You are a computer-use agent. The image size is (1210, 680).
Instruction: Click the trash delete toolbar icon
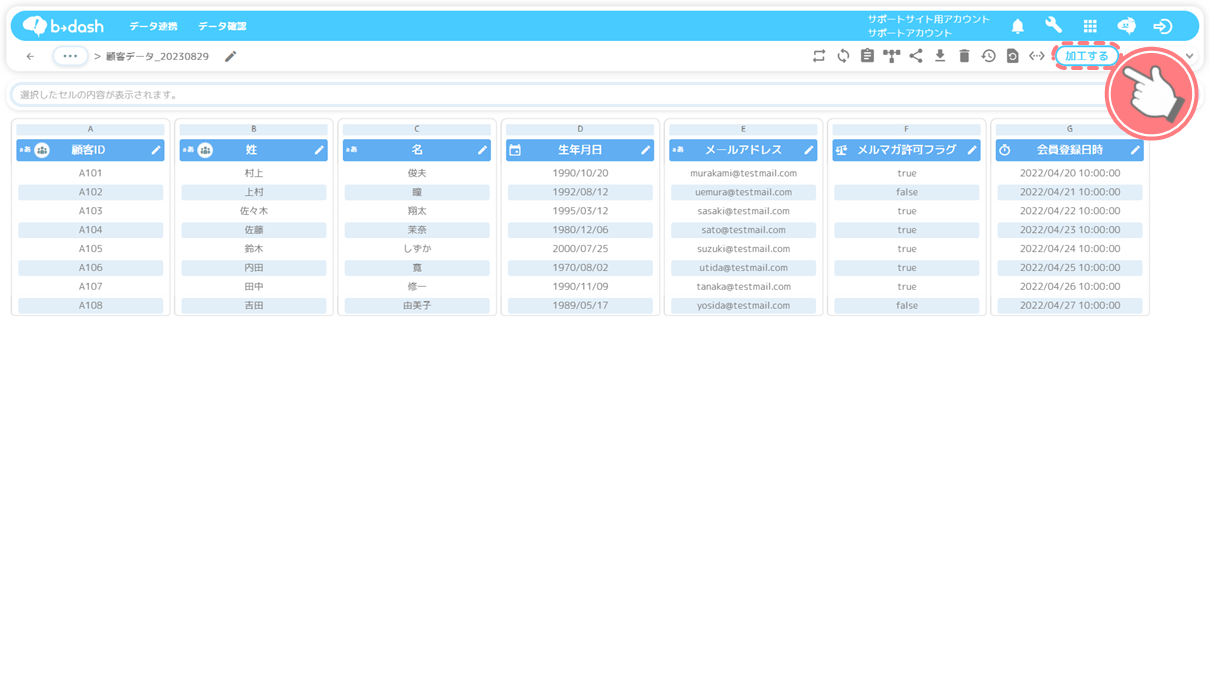pos(964,57)
